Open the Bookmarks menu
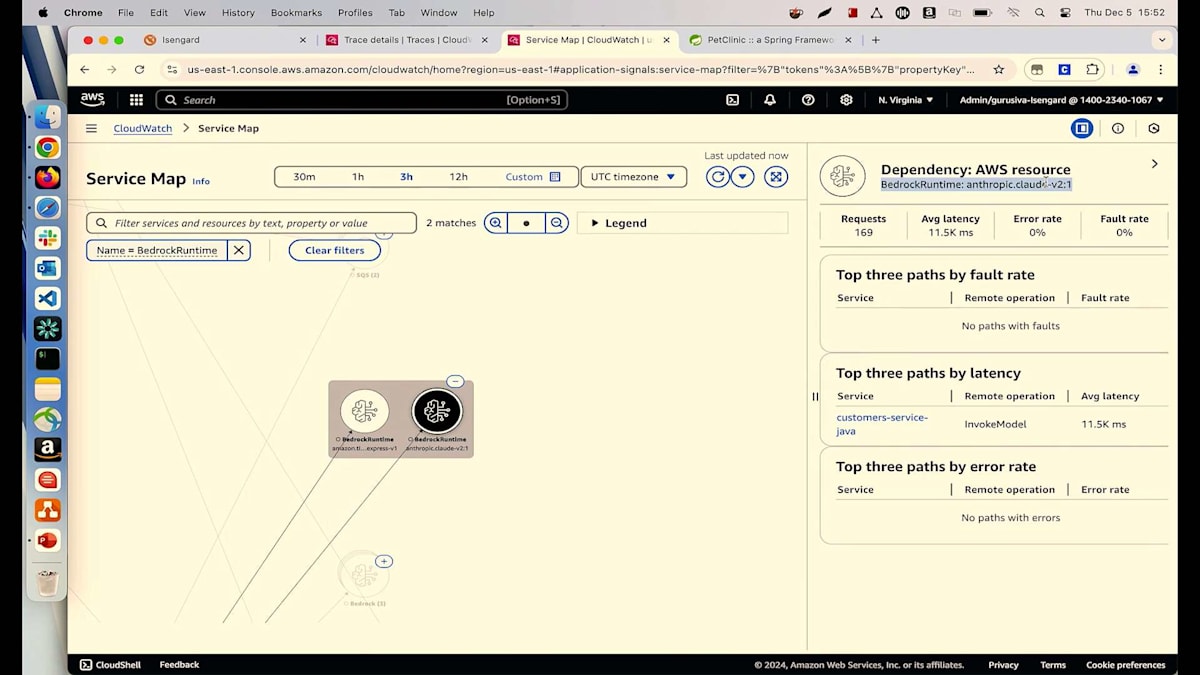Viewport: 1200px width, 675px height. (297, 13)
